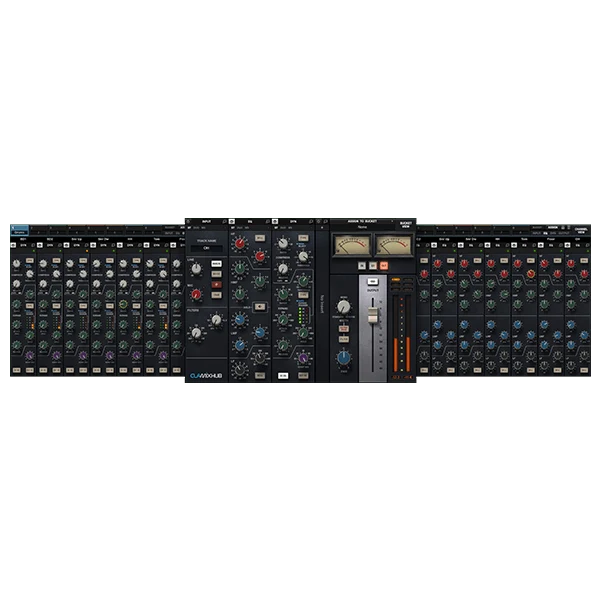Click the Width knob in output section
The image size is (600, 600).
pos(344,307)
